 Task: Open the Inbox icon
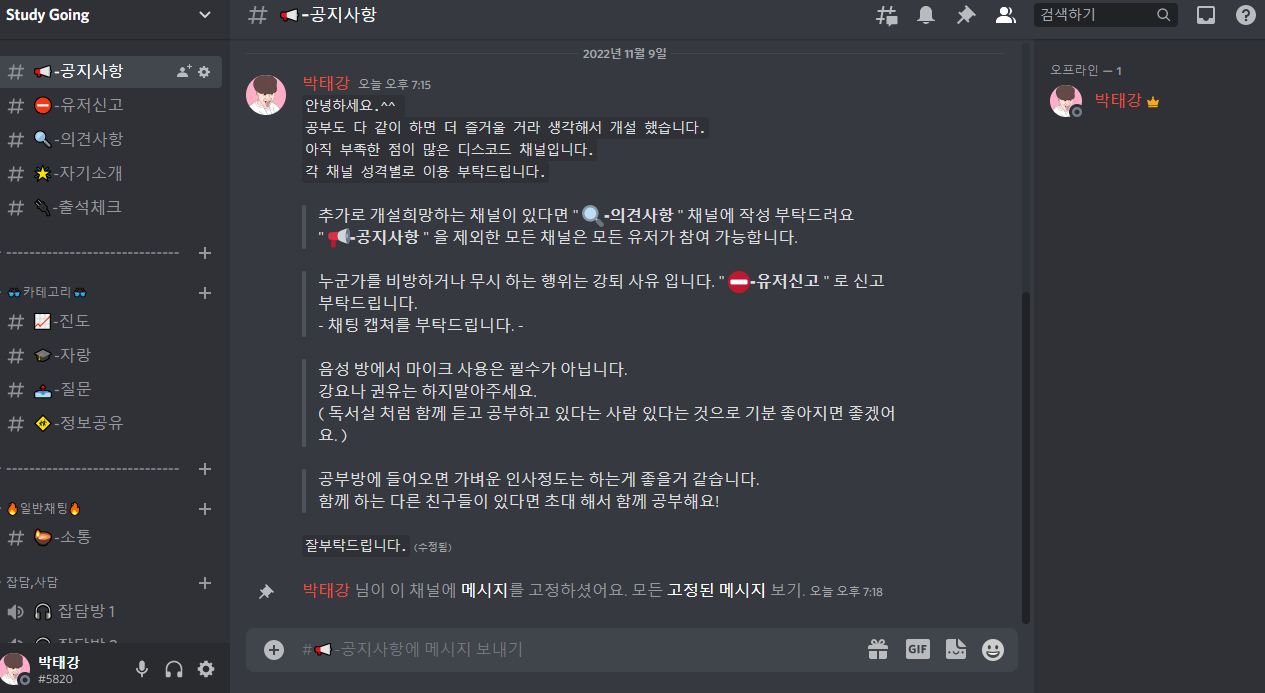[1207, 15]
